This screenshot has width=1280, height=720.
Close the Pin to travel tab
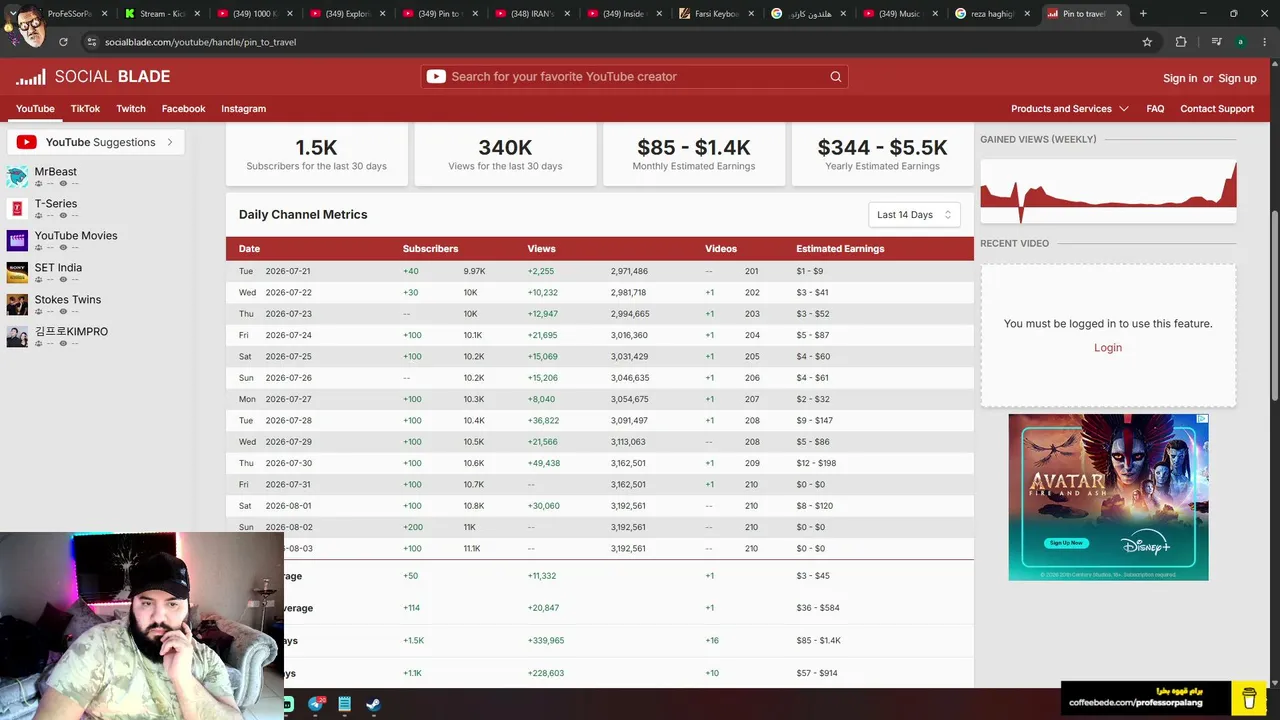(x=1119, y=14)
